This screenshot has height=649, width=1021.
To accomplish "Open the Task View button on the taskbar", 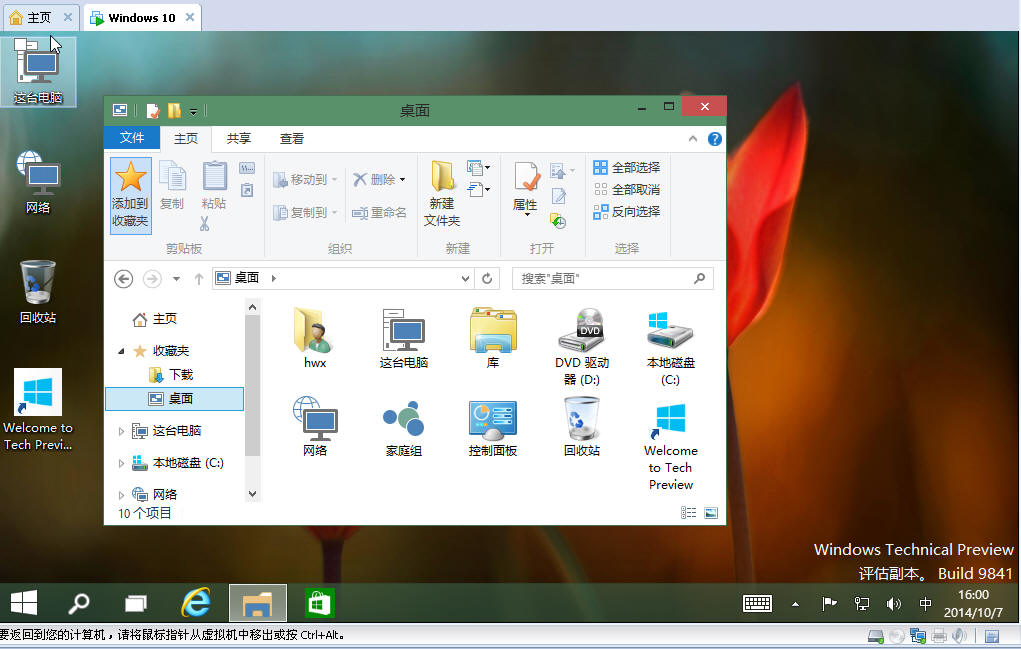I will coord(135,603).
